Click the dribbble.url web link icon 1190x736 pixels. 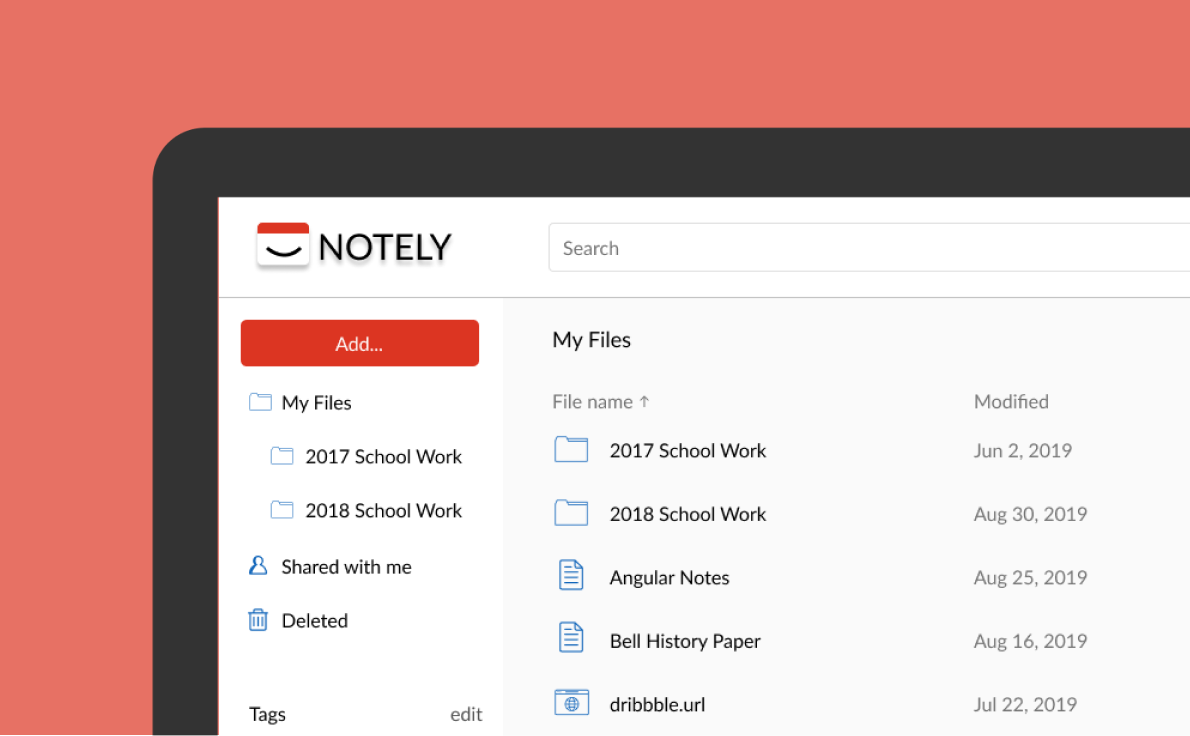[571, 703]
